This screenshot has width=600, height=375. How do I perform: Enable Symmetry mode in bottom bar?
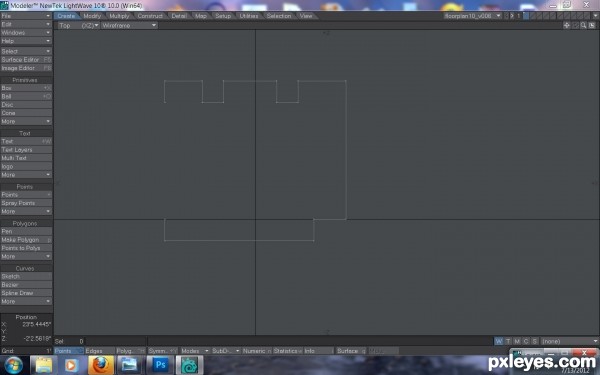coord(163,351)
